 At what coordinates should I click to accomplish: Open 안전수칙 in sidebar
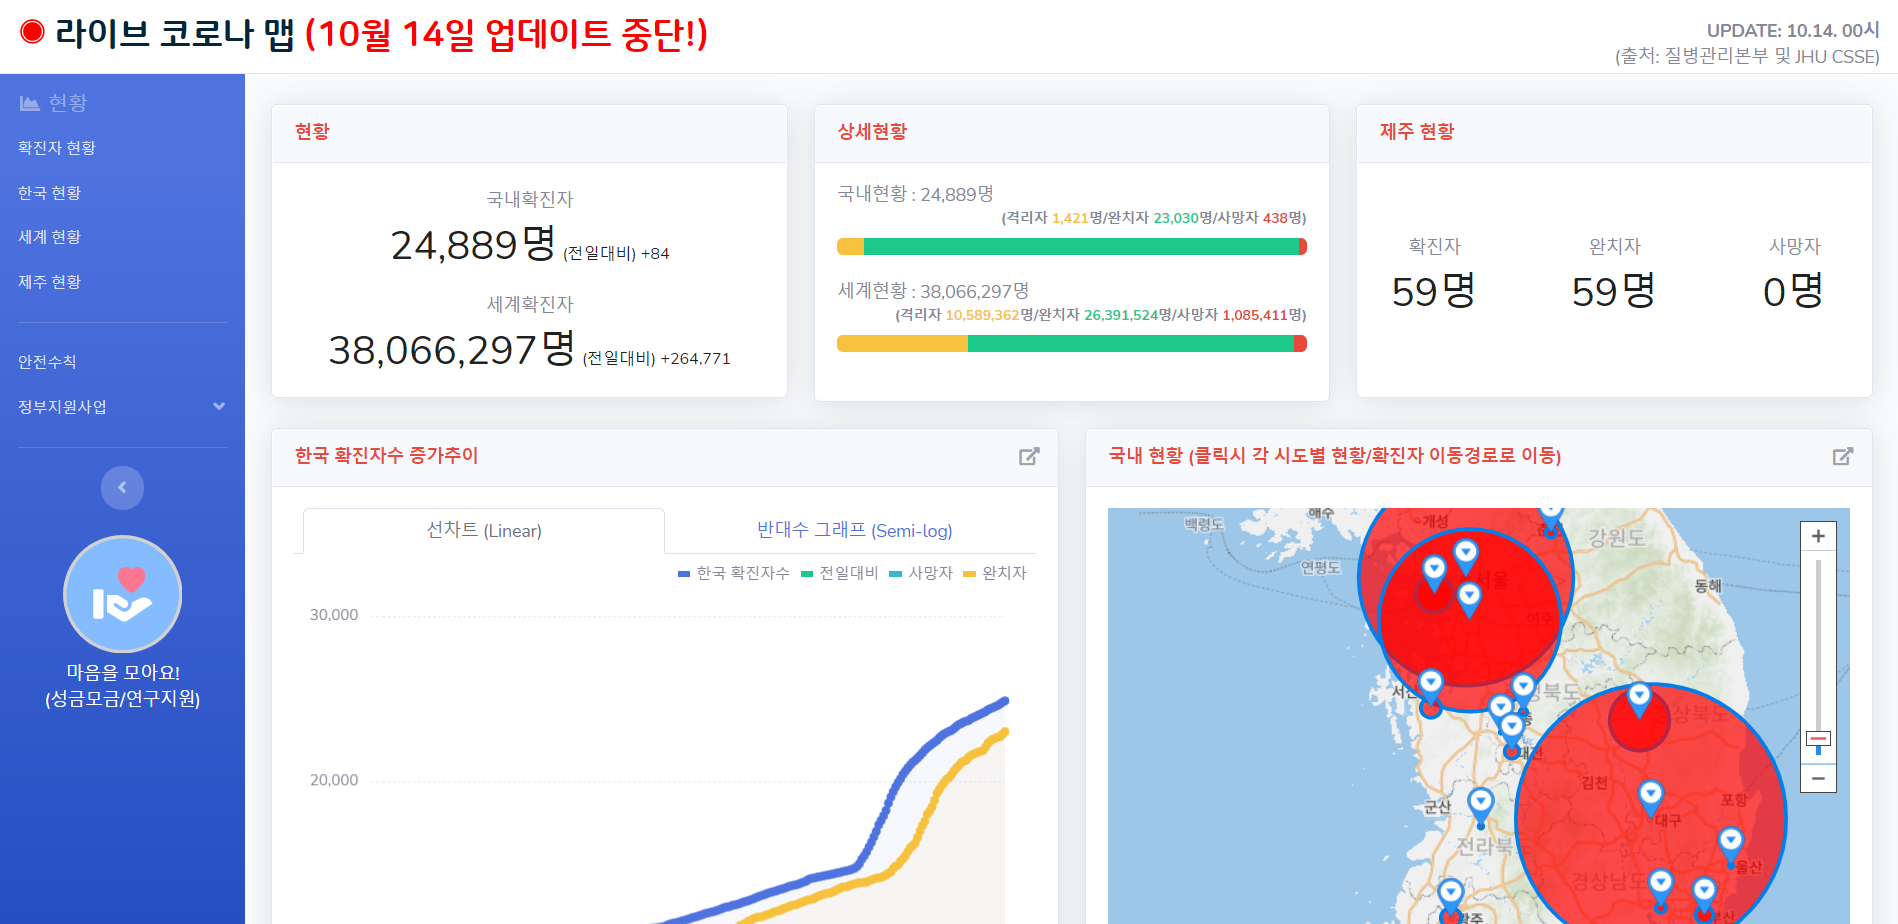click(47, 362)
